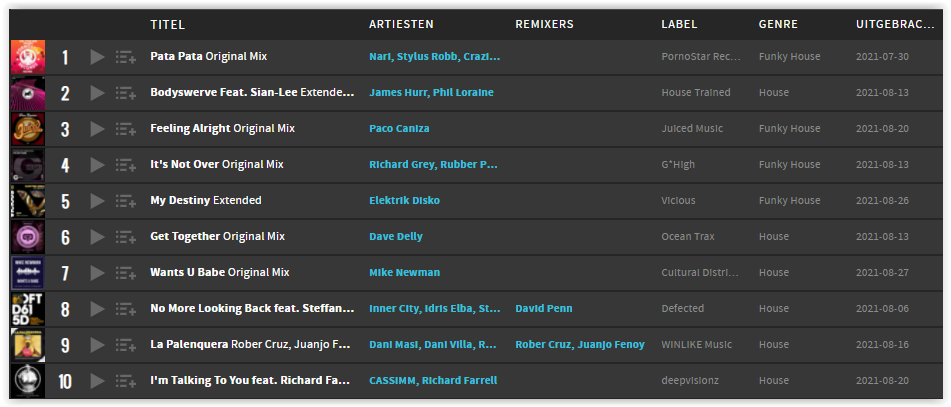Viewport: 951px width, 407px height.
Task: Click the Pata Pata album artwork
Action: [28, 57]
